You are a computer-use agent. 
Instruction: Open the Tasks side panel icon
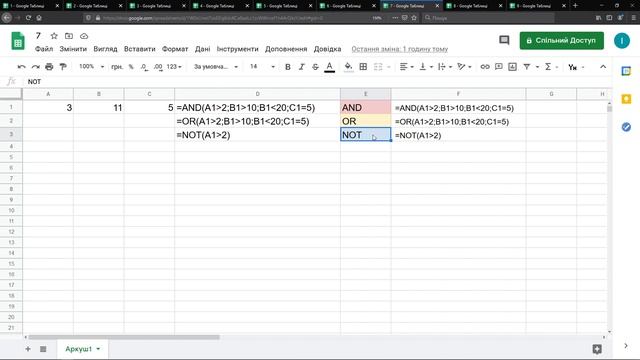626,127
